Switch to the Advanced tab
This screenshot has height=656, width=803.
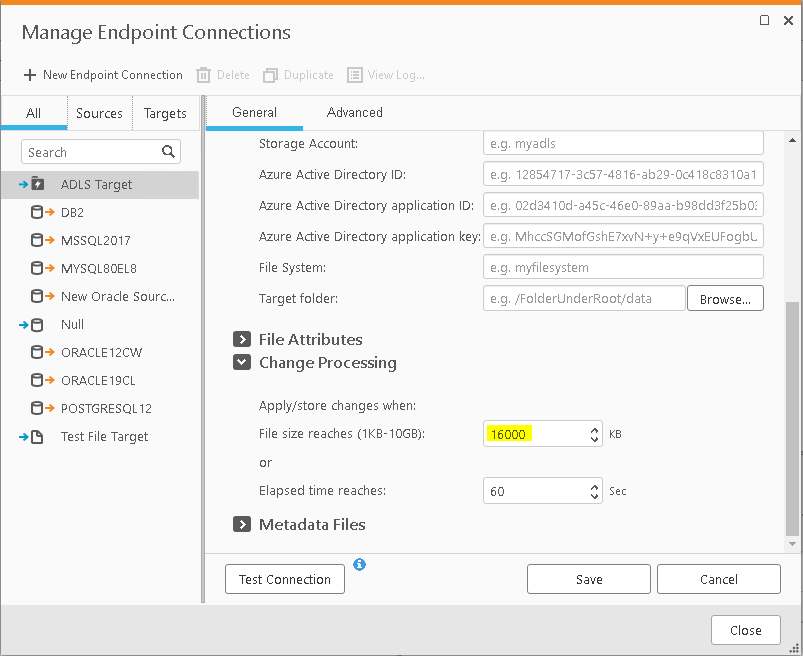(354, 113)
